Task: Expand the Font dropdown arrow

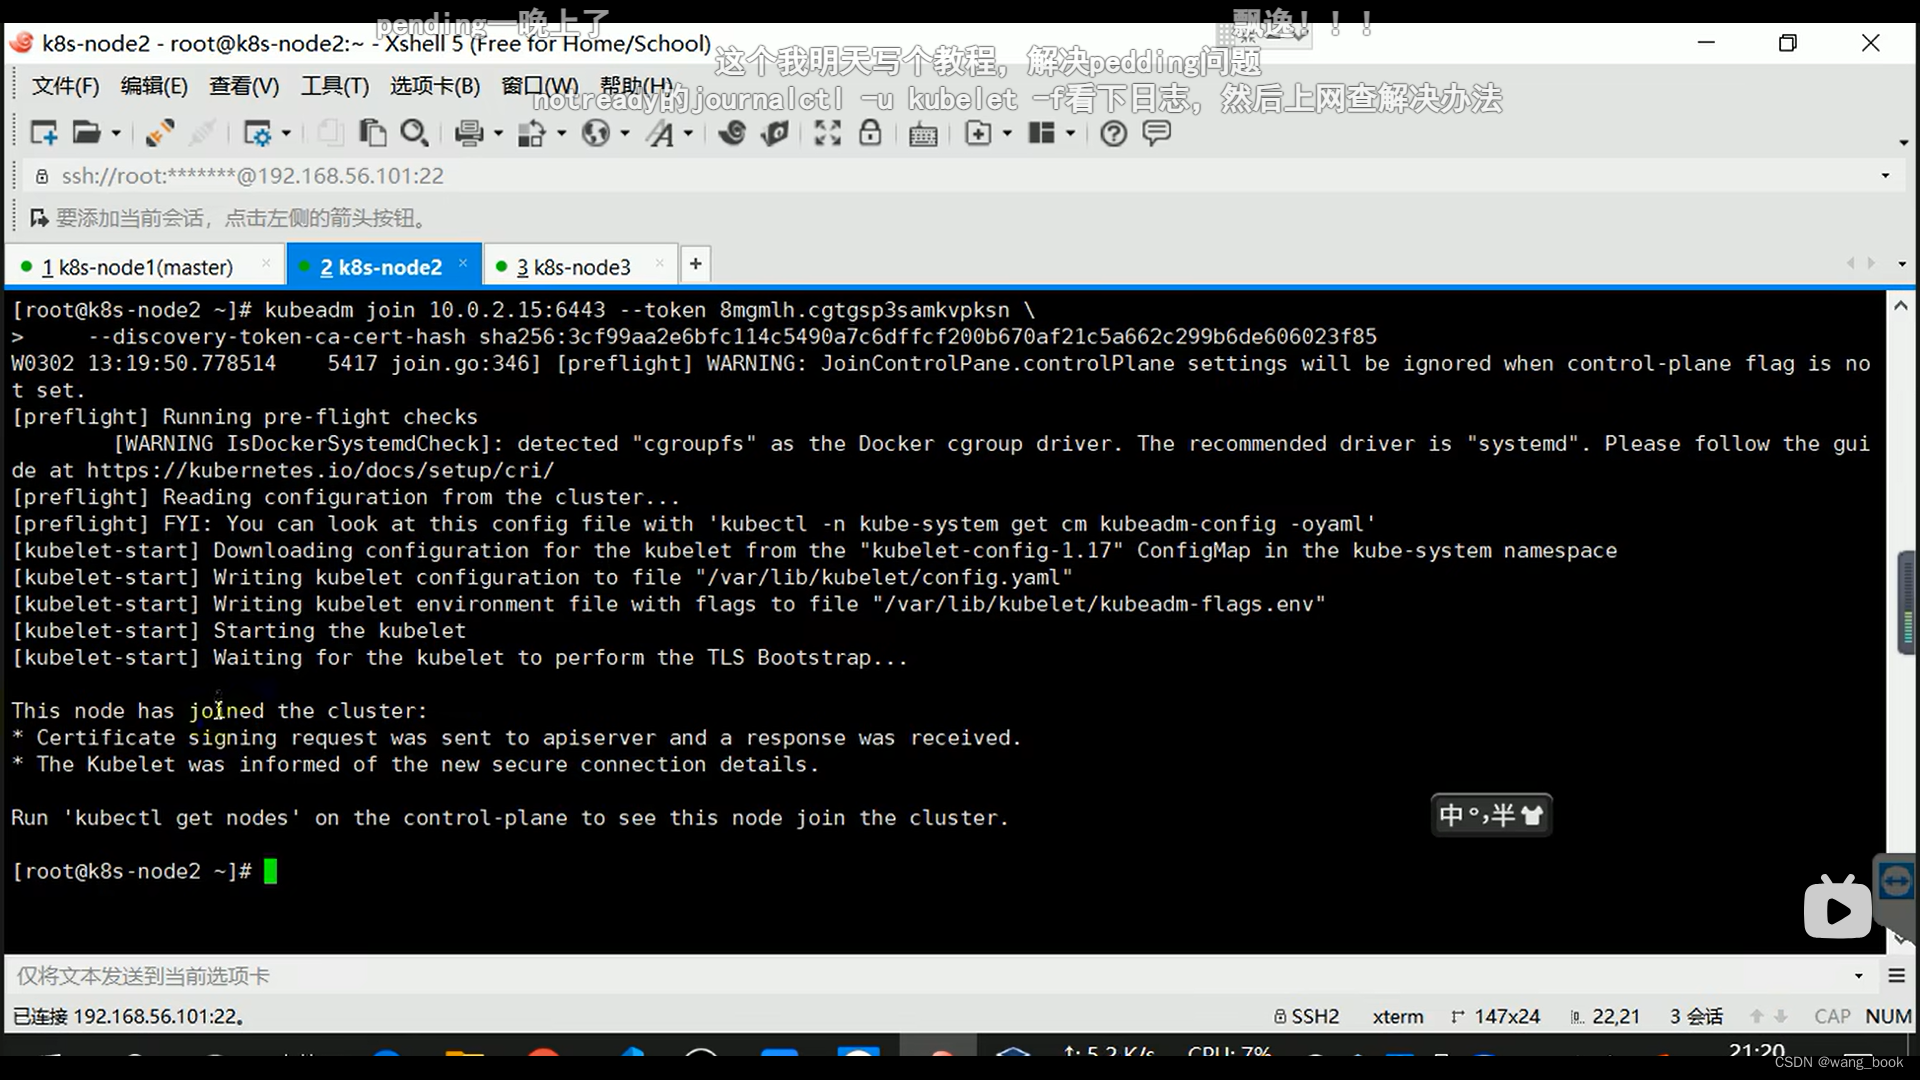Action: pos(688,133)
